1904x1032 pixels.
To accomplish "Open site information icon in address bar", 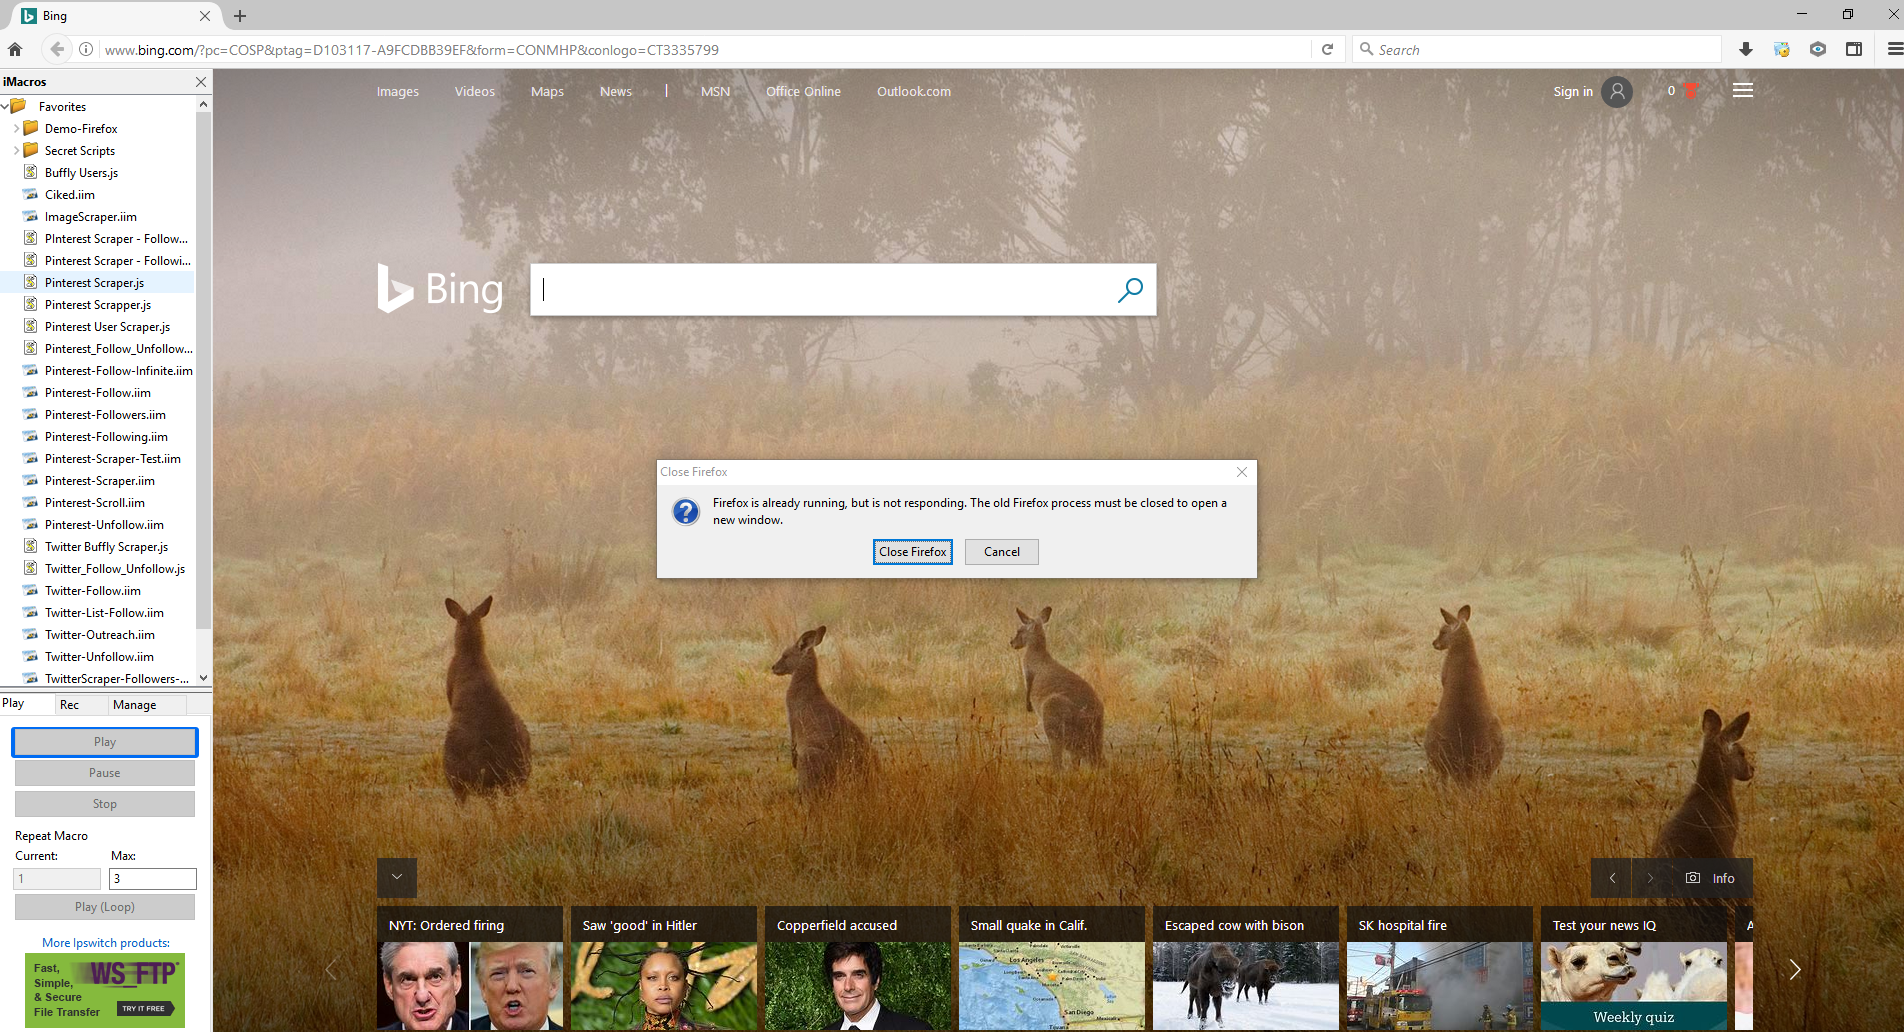I will [x=86, y=49].
